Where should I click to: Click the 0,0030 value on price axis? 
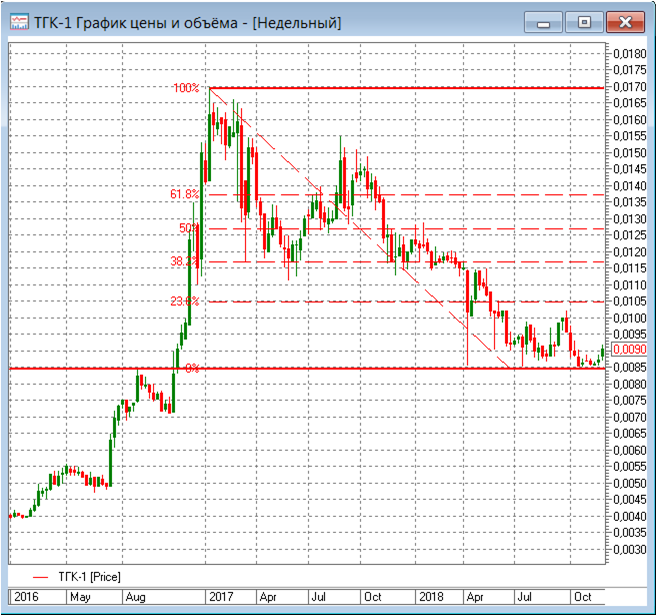point(628,549)
